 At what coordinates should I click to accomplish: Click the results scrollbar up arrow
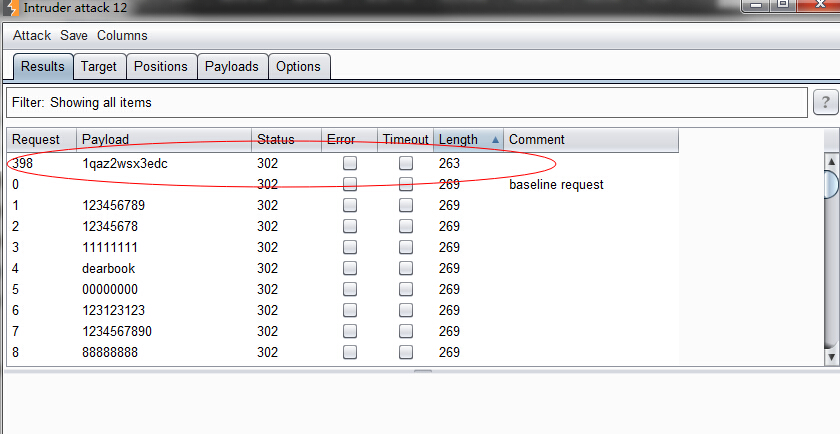click(831, 161)
